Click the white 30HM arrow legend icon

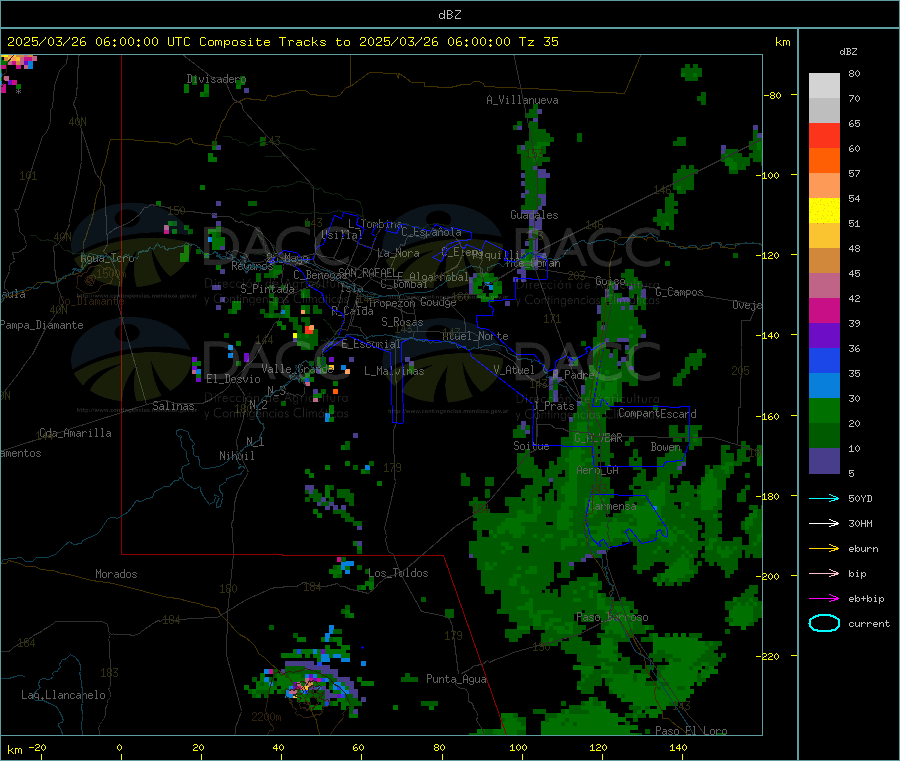click(x=824, y=523)
